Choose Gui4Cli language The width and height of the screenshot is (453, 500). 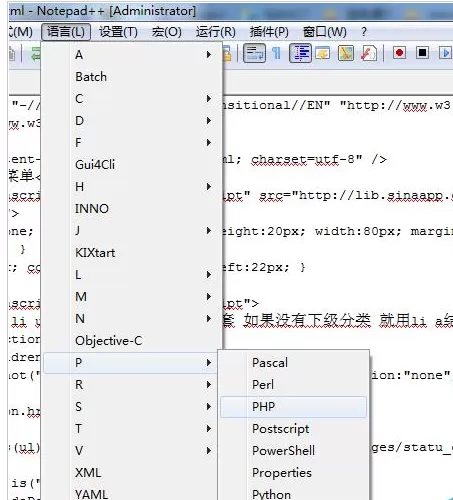133,164
